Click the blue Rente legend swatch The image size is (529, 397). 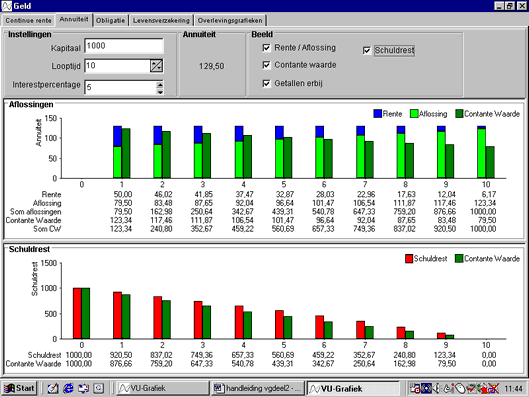378,114
